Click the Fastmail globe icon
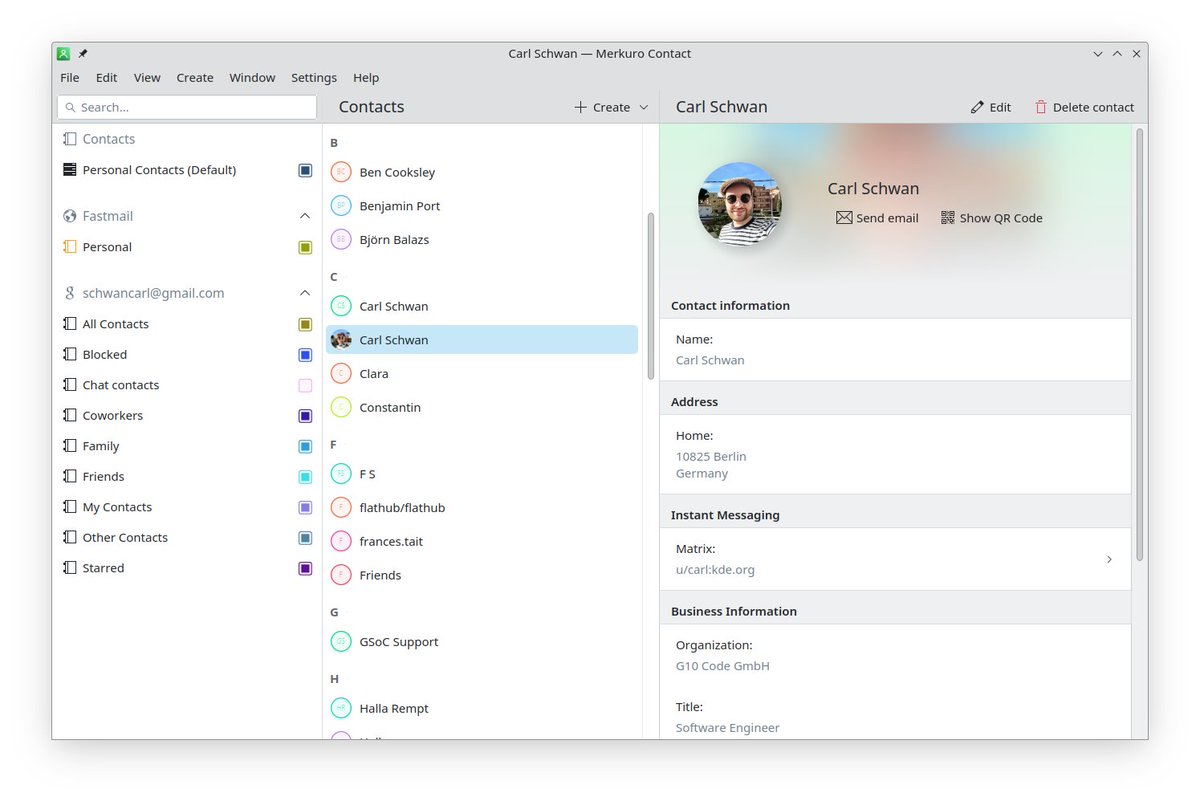 [x=69, y=216]
